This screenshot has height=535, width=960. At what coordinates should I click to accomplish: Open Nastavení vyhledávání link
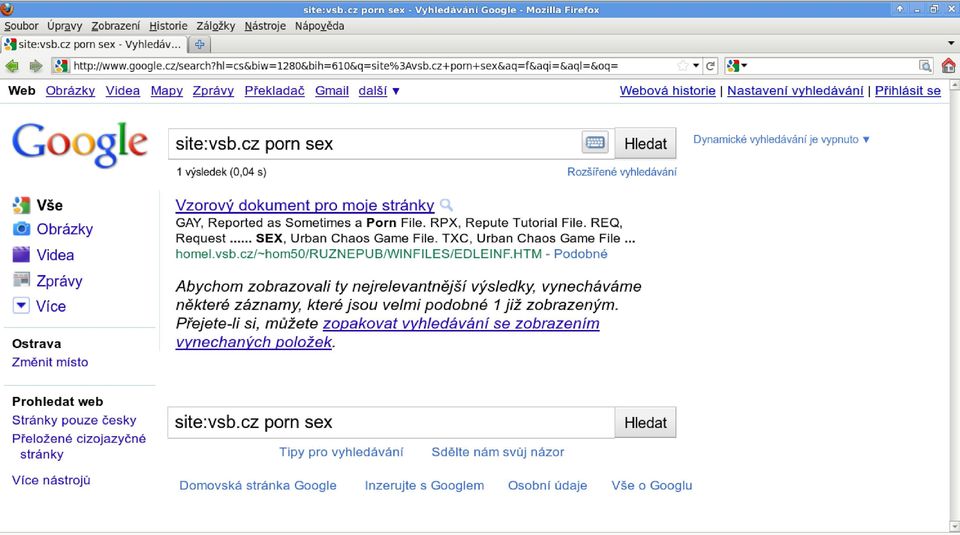click(x=795, y=91)
